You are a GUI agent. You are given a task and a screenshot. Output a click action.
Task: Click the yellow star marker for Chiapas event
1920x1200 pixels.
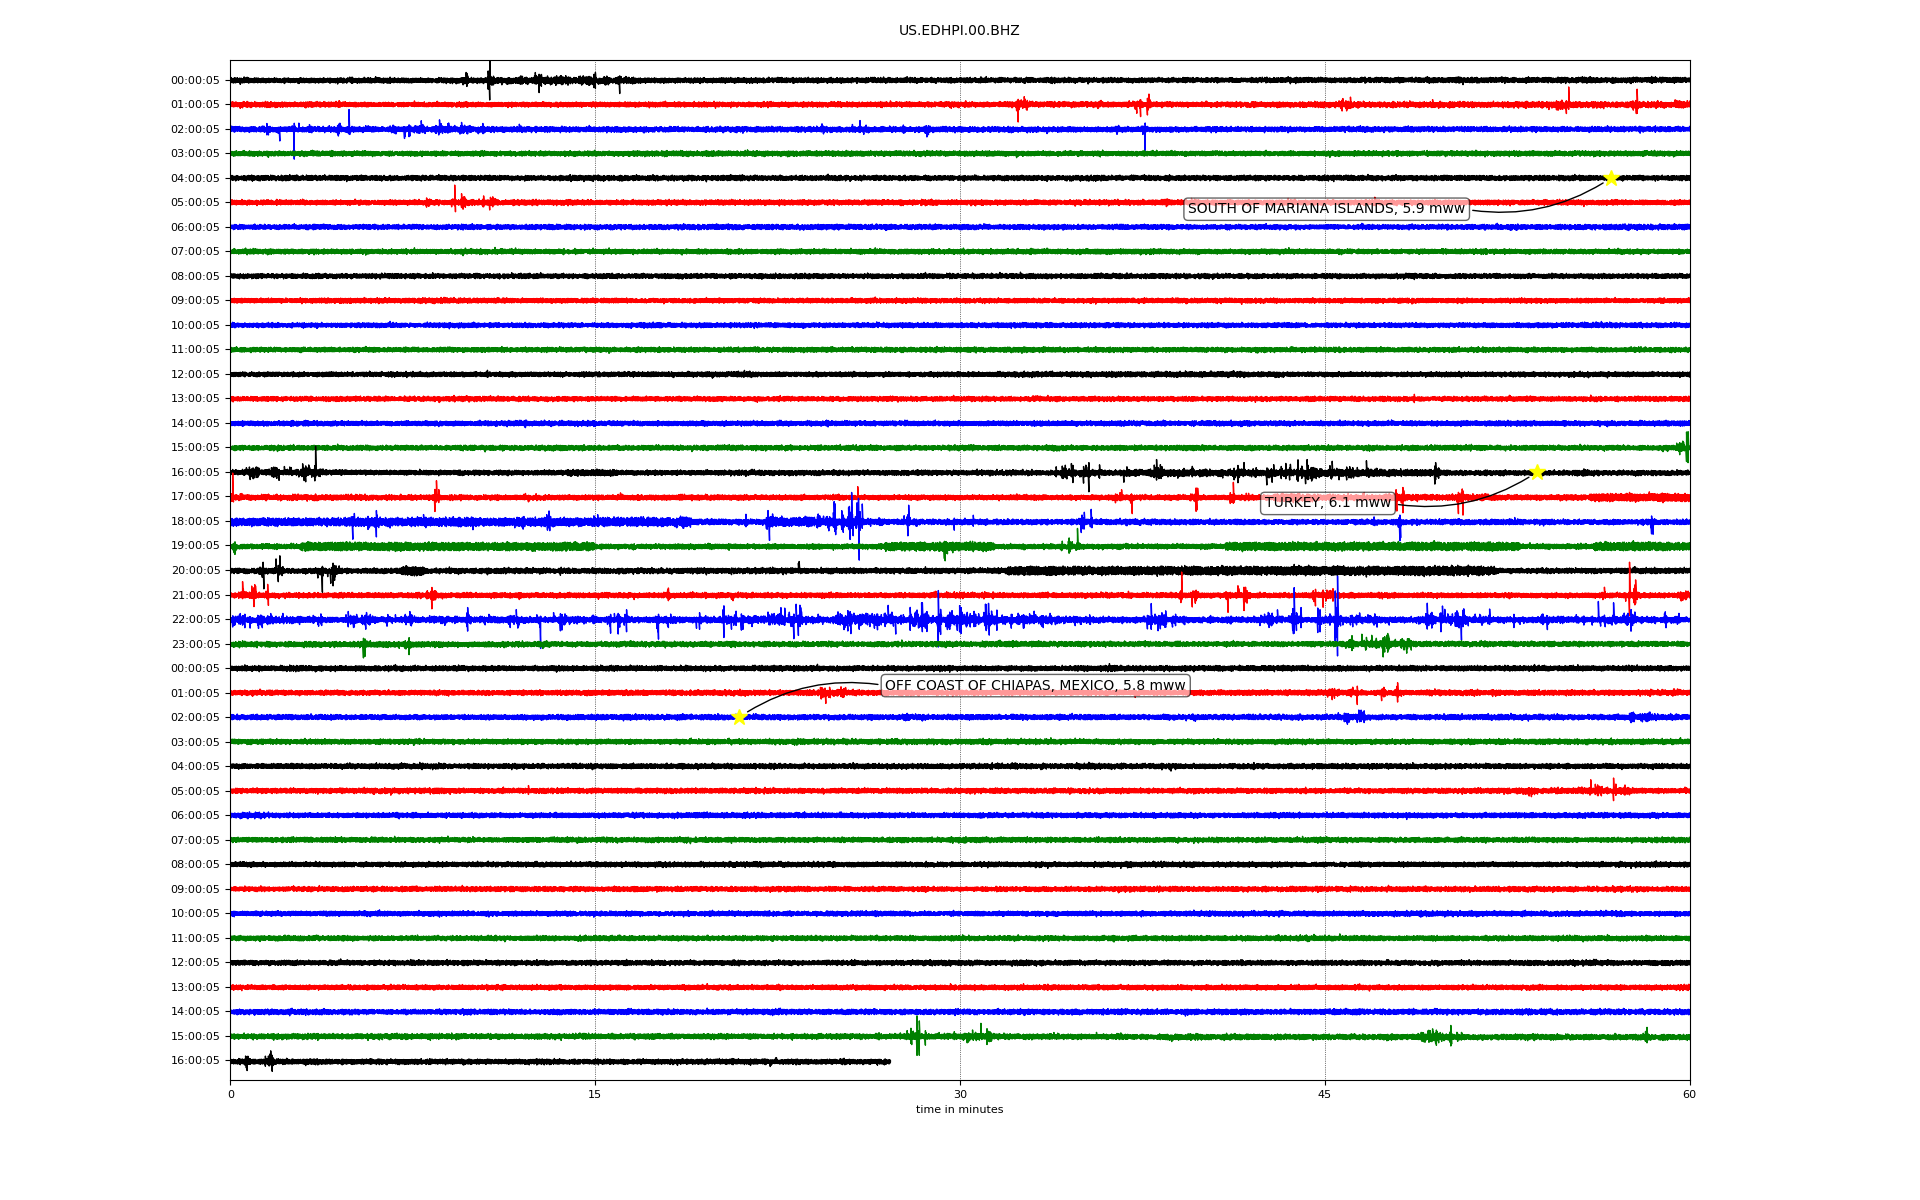(x=739, y=717)
